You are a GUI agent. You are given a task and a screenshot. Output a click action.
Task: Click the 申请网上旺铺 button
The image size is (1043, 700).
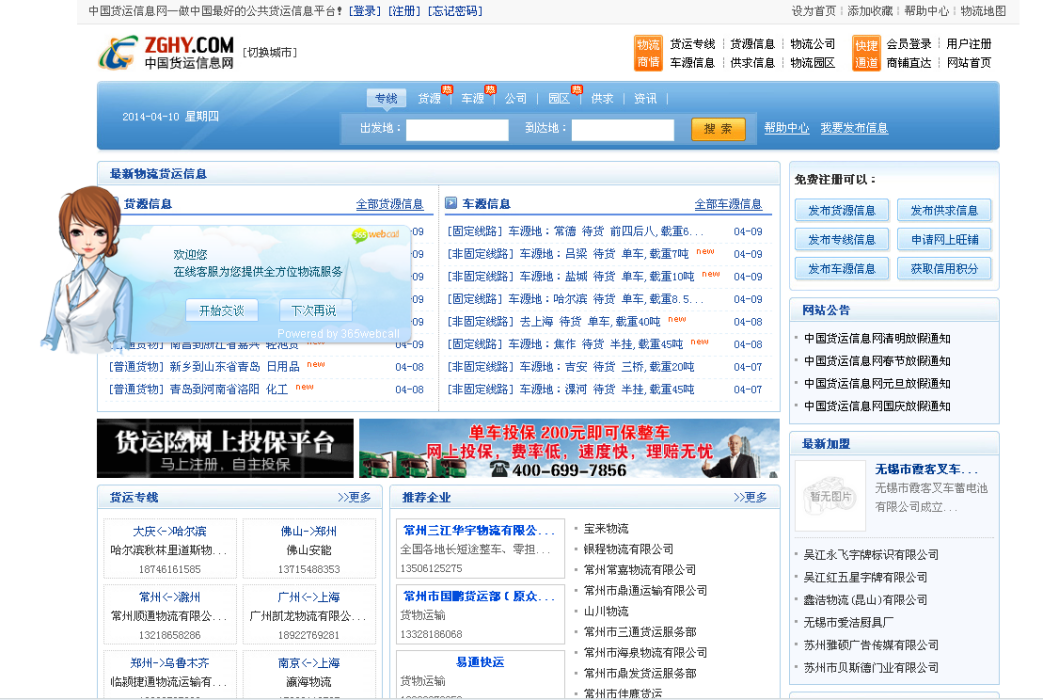click(944, 240)
